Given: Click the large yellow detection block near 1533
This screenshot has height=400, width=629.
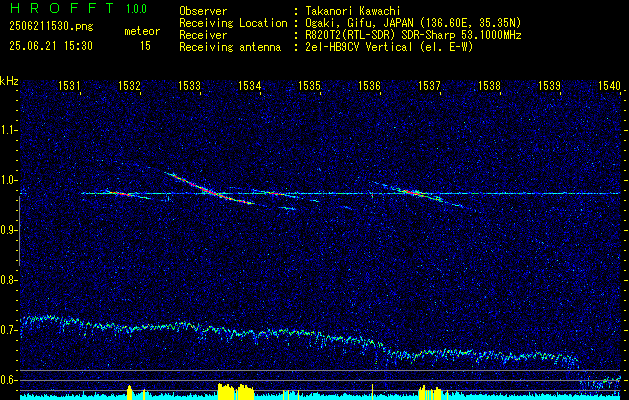Looking at the screenshot, I should pos(236,392).
